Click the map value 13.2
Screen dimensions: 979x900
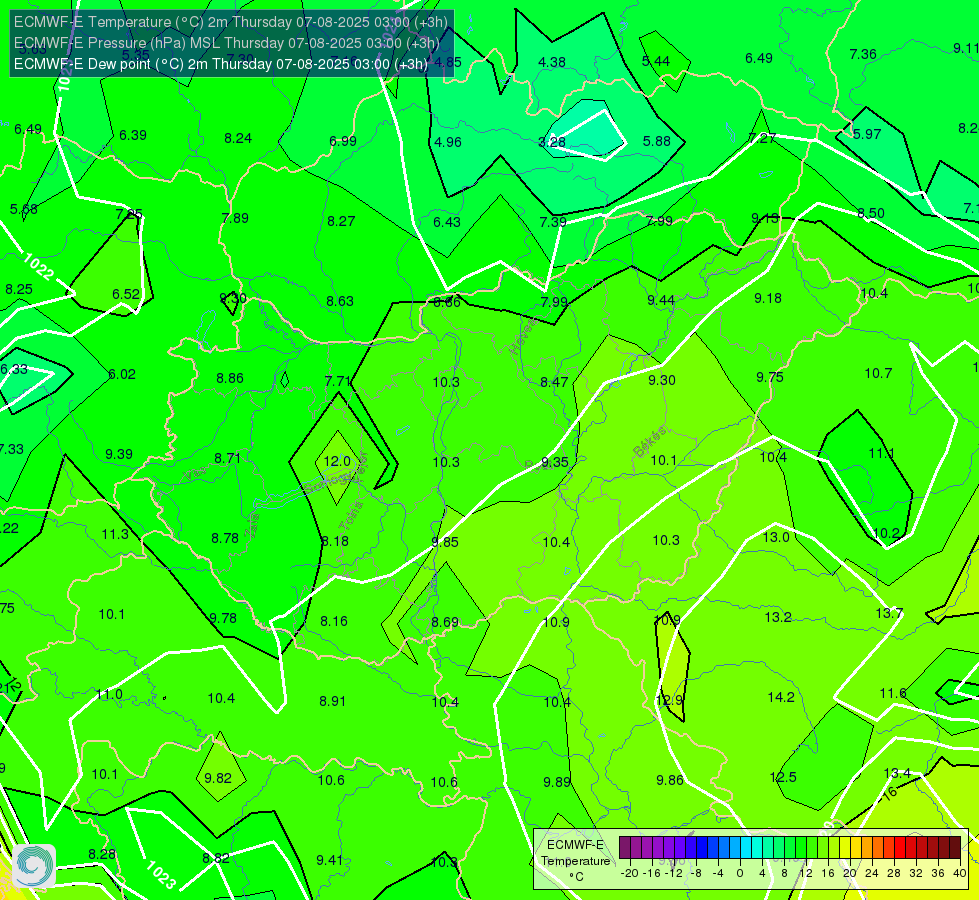[778, 618]
